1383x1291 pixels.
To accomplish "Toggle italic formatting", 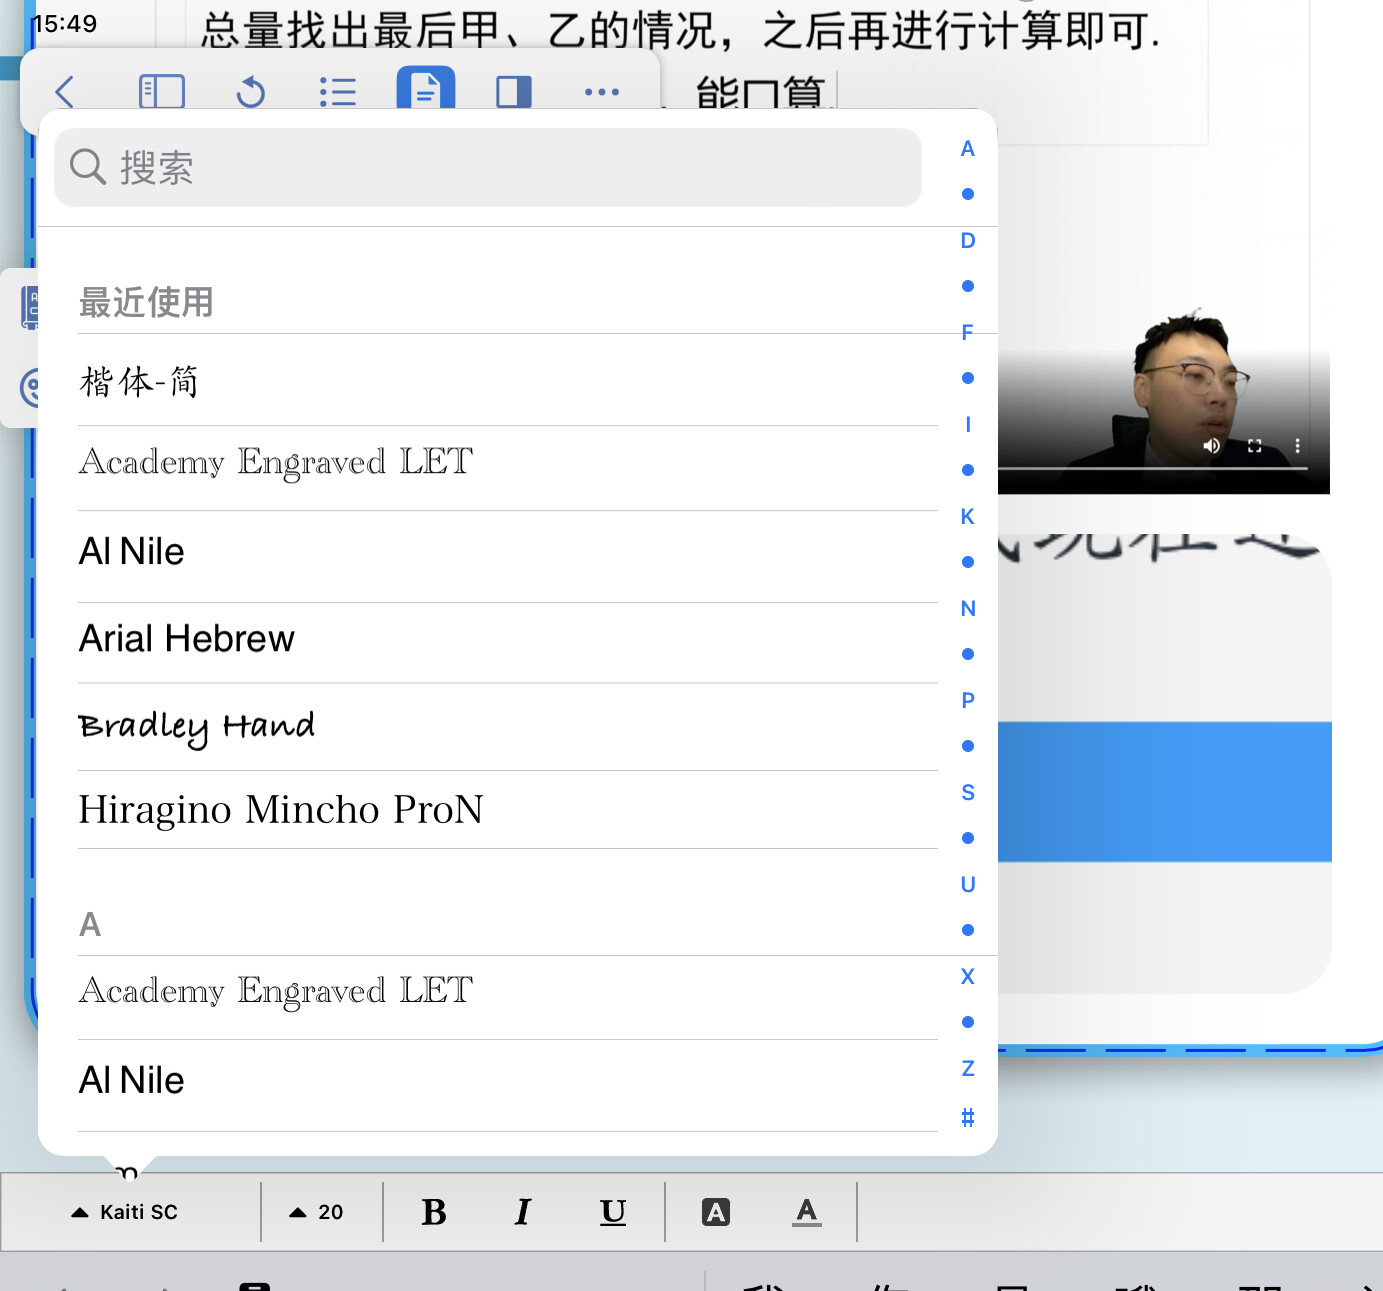I will 522,1212.
